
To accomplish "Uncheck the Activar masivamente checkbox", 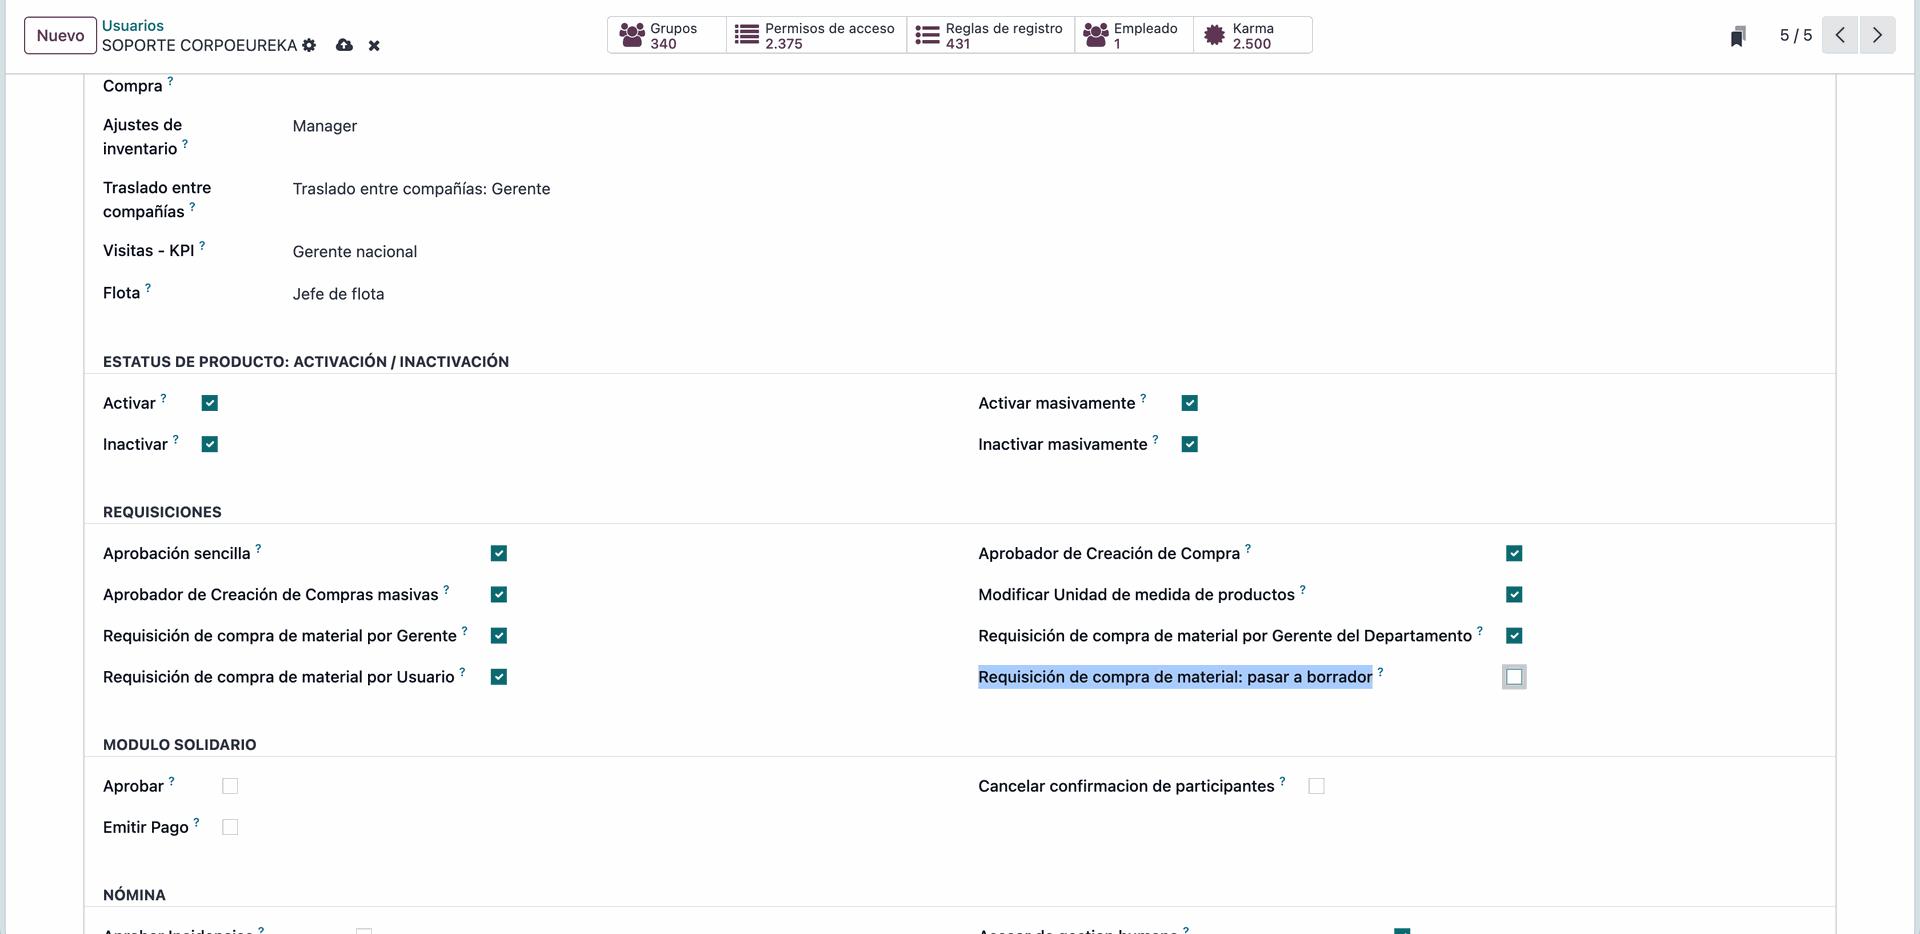I will (1189, 403).
